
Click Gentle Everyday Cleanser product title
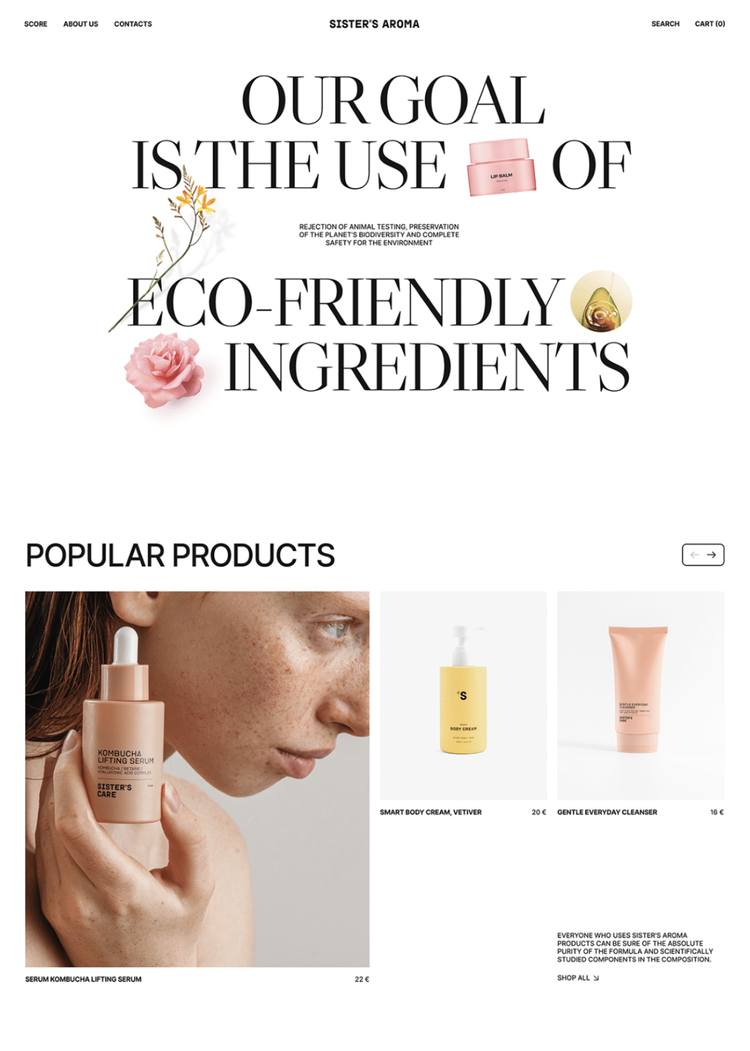point(607,812)
